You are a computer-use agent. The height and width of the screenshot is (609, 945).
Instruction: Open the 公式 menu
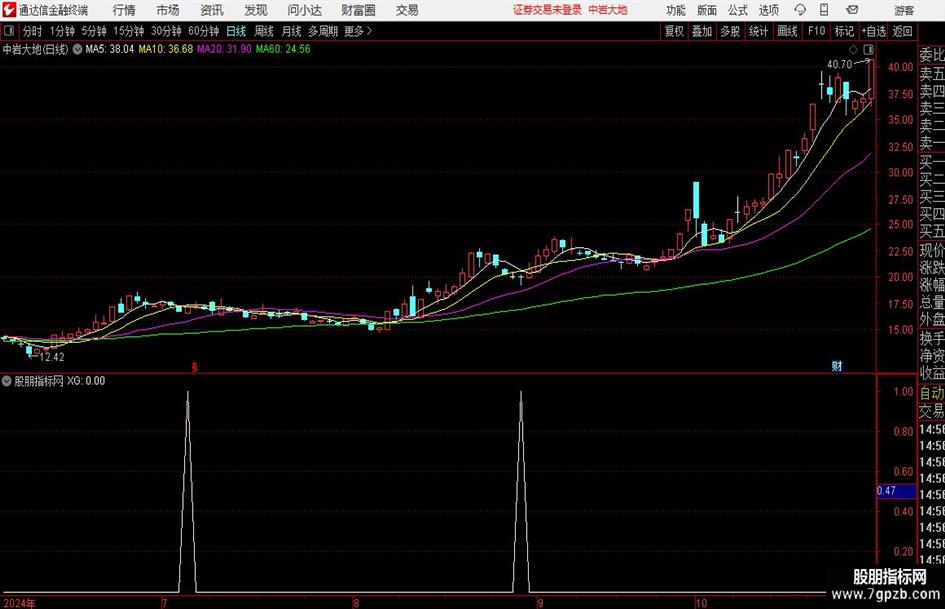click(738, 10)
